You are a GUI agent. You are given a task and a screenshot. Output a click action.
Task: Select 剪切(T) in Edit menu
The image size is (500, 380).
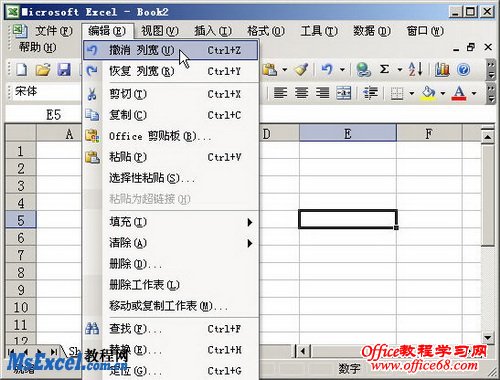170,94
